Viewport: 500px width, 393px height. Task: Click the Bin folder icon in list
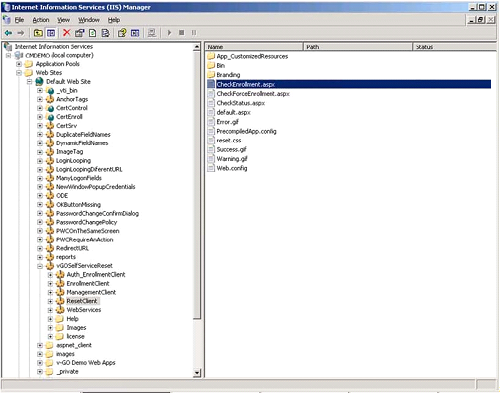(x=211, y=65)
